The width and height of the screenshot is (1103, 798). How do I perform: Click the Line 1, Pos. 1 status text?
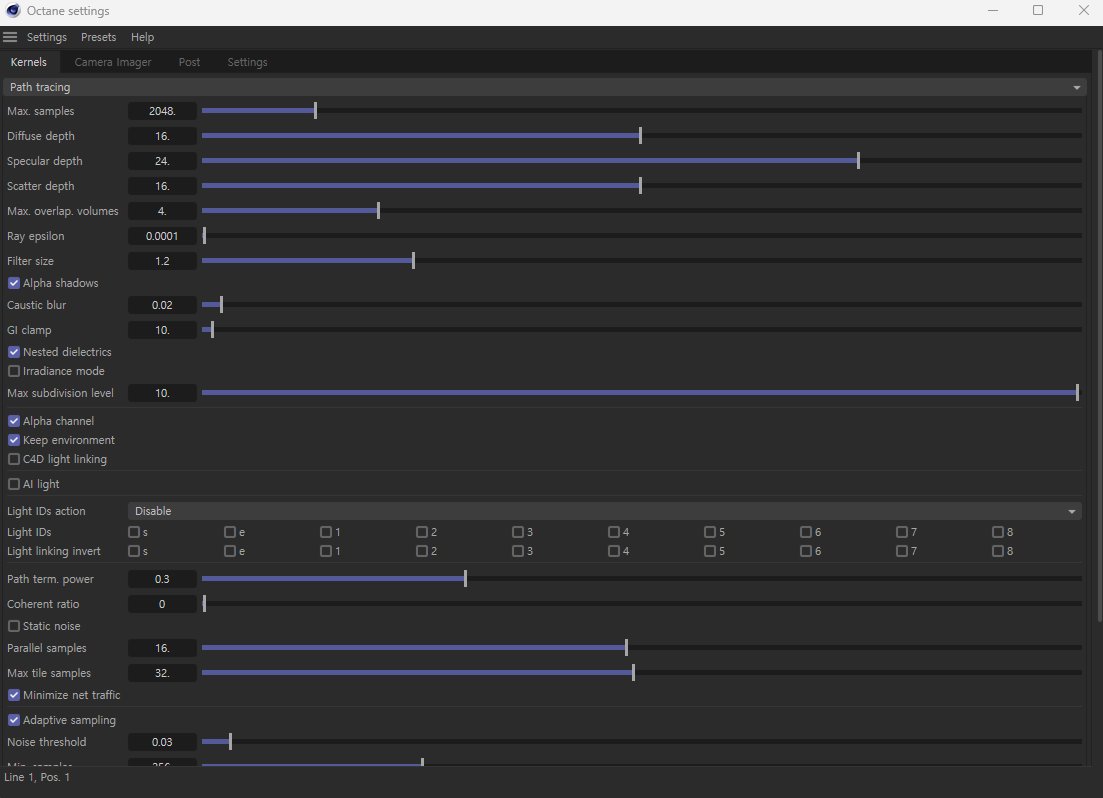(37, 777)
